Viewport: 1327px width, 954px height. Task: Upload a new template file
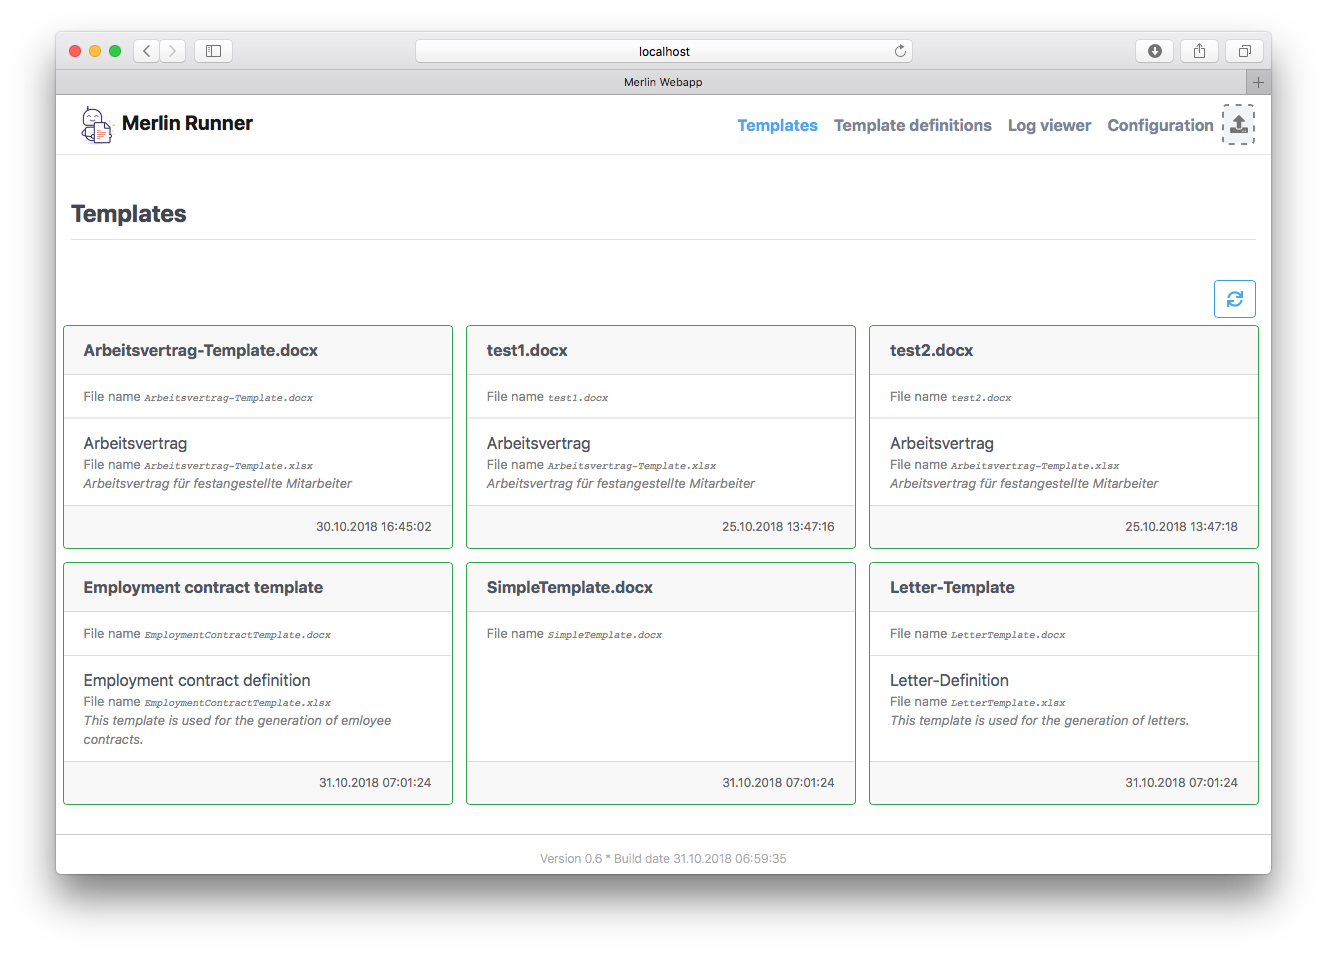point(1238,124)
